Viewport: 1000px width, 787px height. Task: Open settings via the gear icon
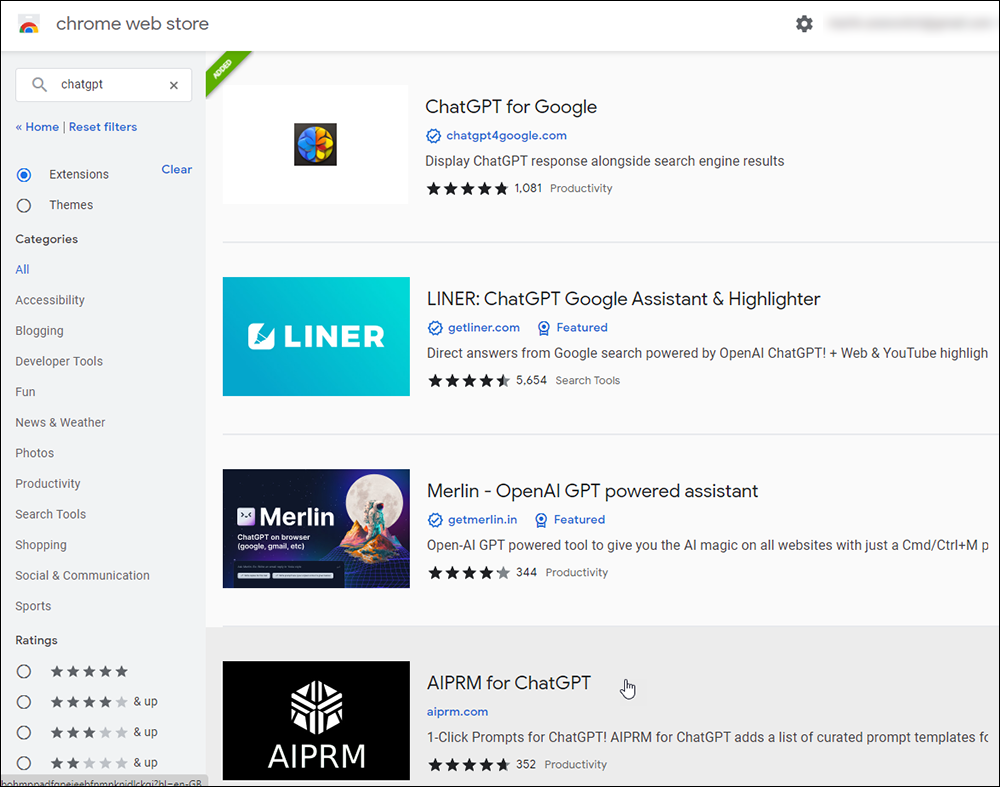(x=804, y=24)
